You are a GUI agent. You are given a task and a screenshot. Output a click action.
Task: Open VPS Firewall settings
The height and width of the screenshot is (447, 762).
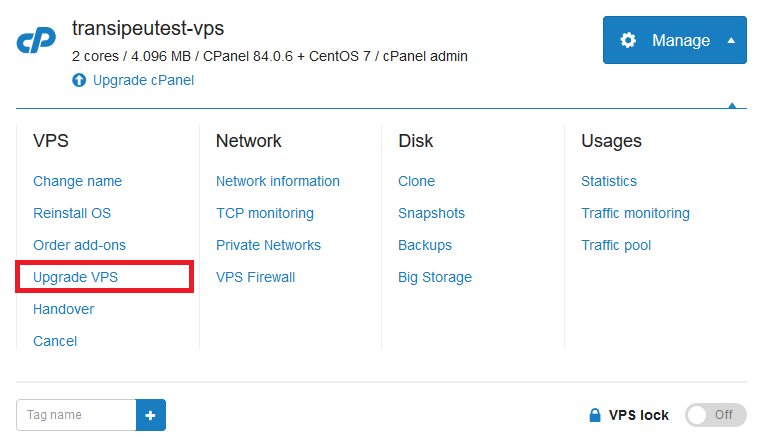[256, 277]
